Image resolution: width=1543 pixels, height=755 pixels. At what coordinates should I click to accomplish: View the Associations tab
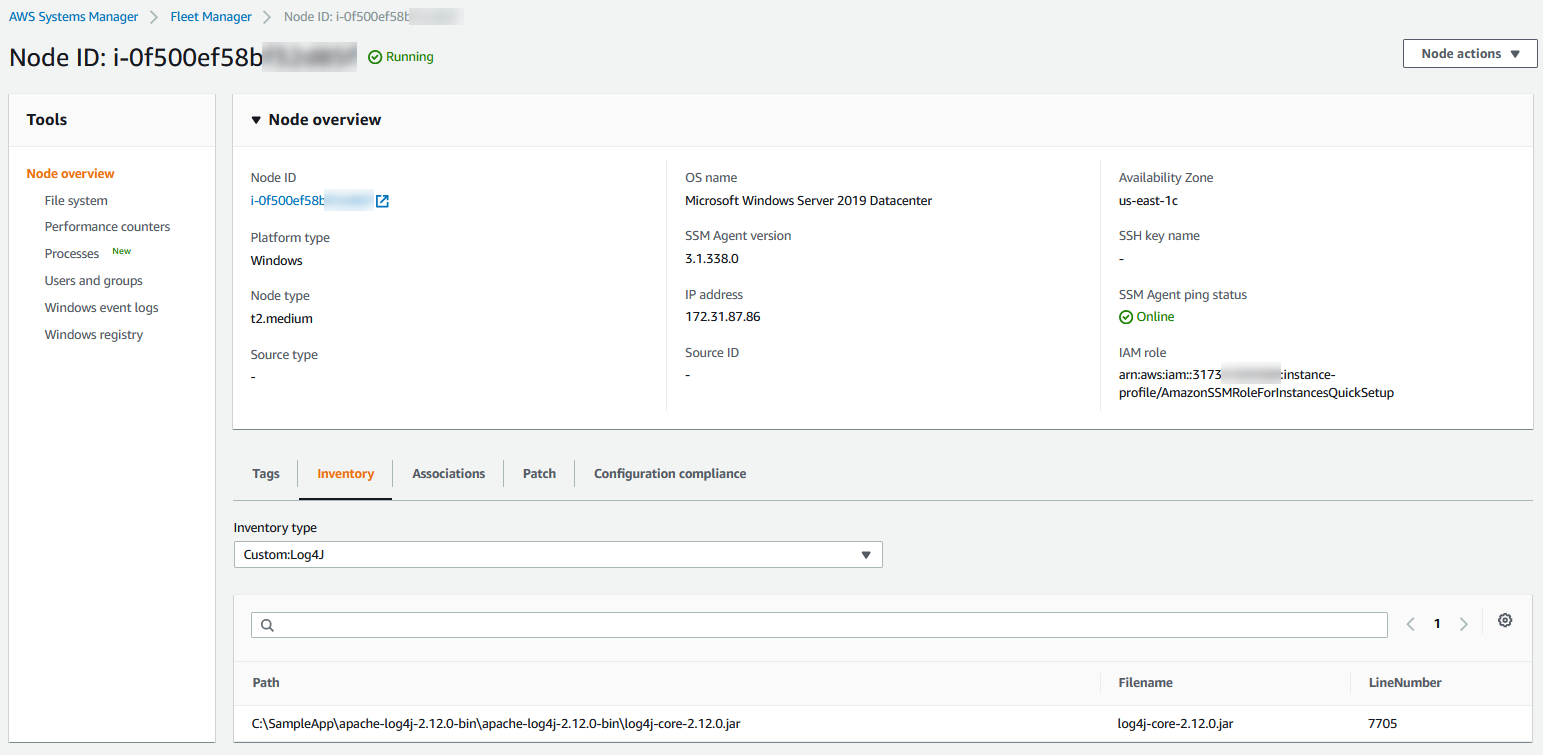(x=448, y=473)
